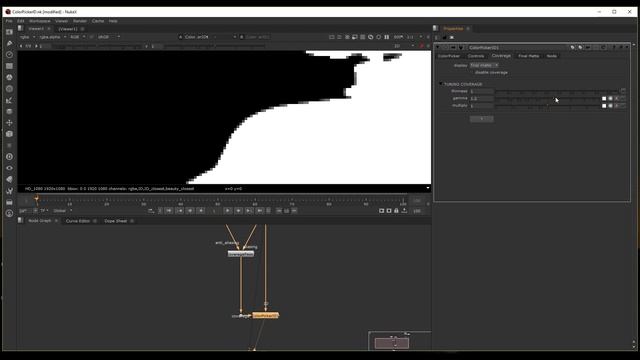The height and width of the screenshot is (360, 640).
Task: Click the multiply slider track
Action: tap(548, 106)
